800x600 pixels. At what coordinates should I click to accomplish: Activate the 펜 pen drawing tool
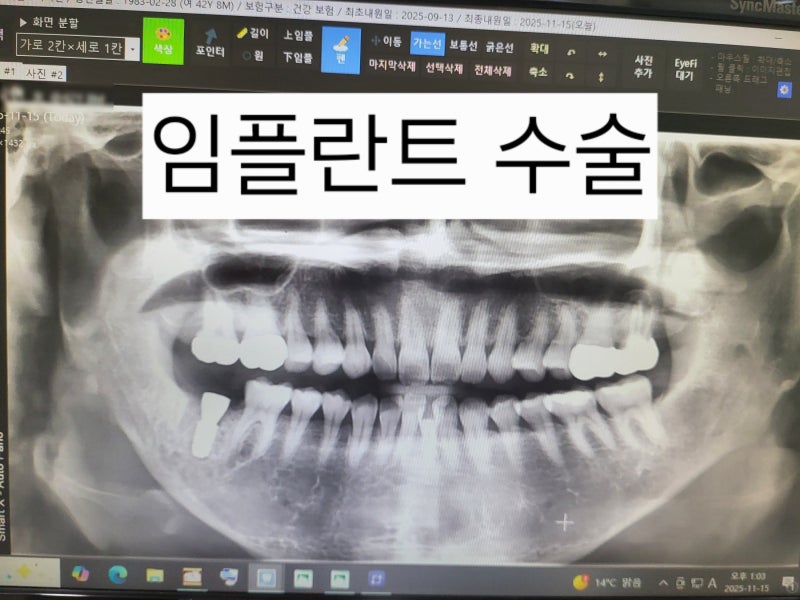point(341,51)
